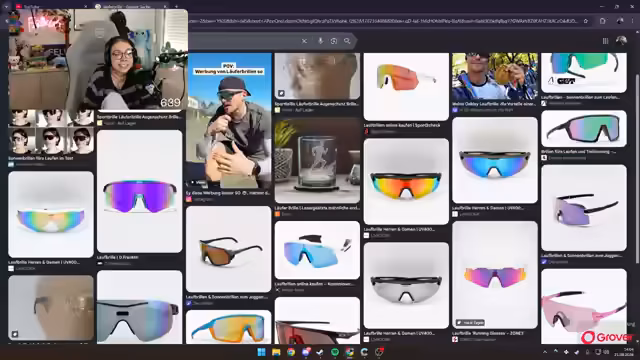This screenshot has height=360, width=640.
Task: Open the purple lens sunglasses image
Action: tap(140, 191)
